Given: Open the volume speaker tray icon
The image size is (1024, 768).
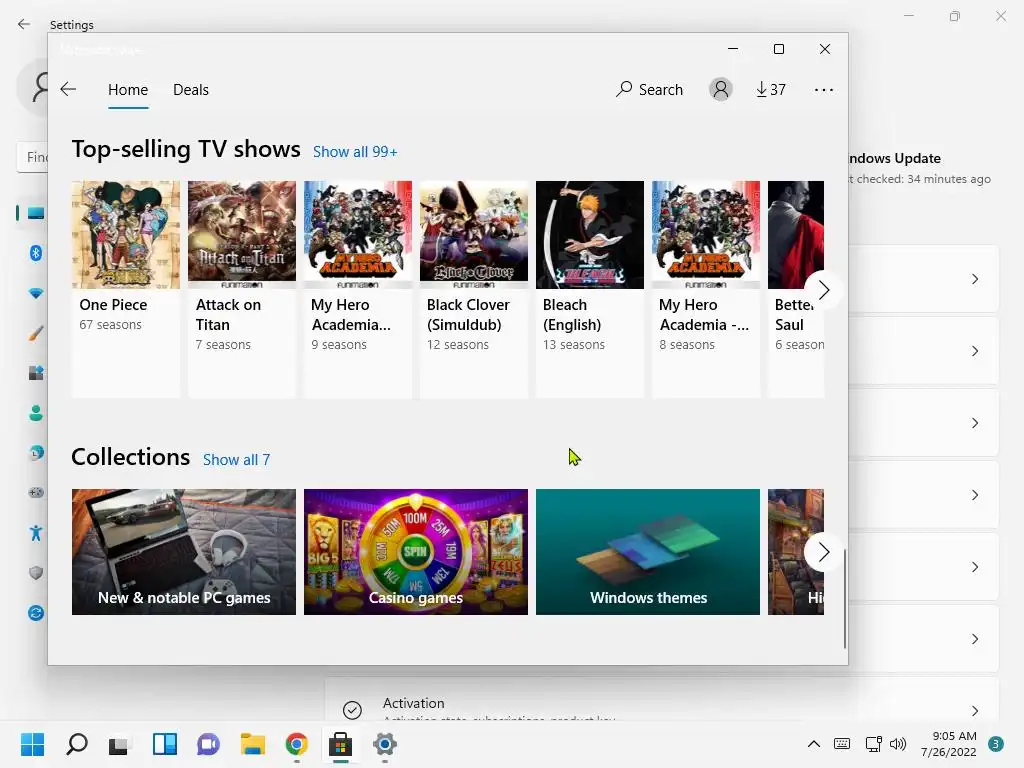Looking at the screenshot, I should [898, 744].
